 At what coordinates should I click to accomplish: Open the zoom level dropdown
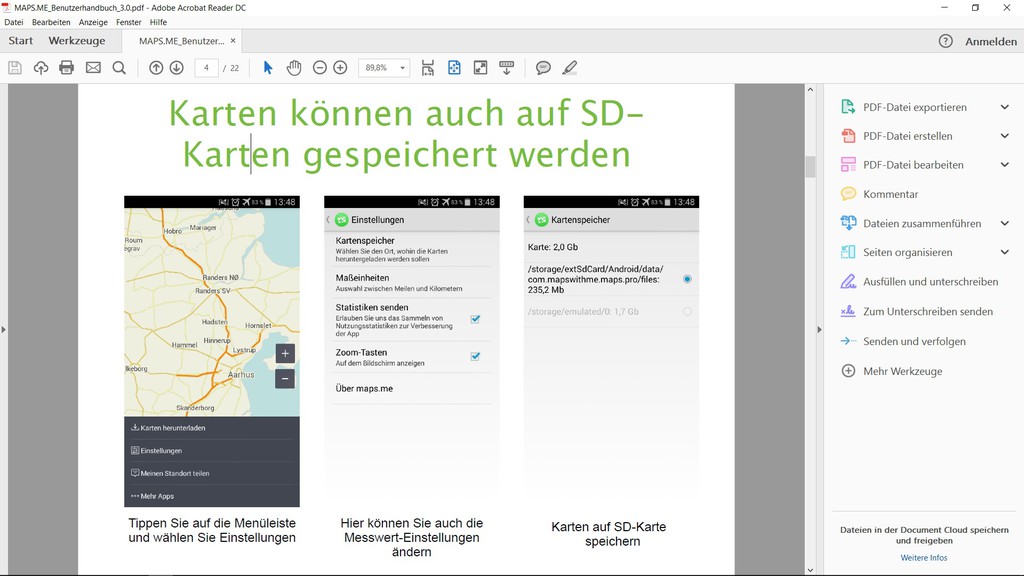tap(402, 68)
